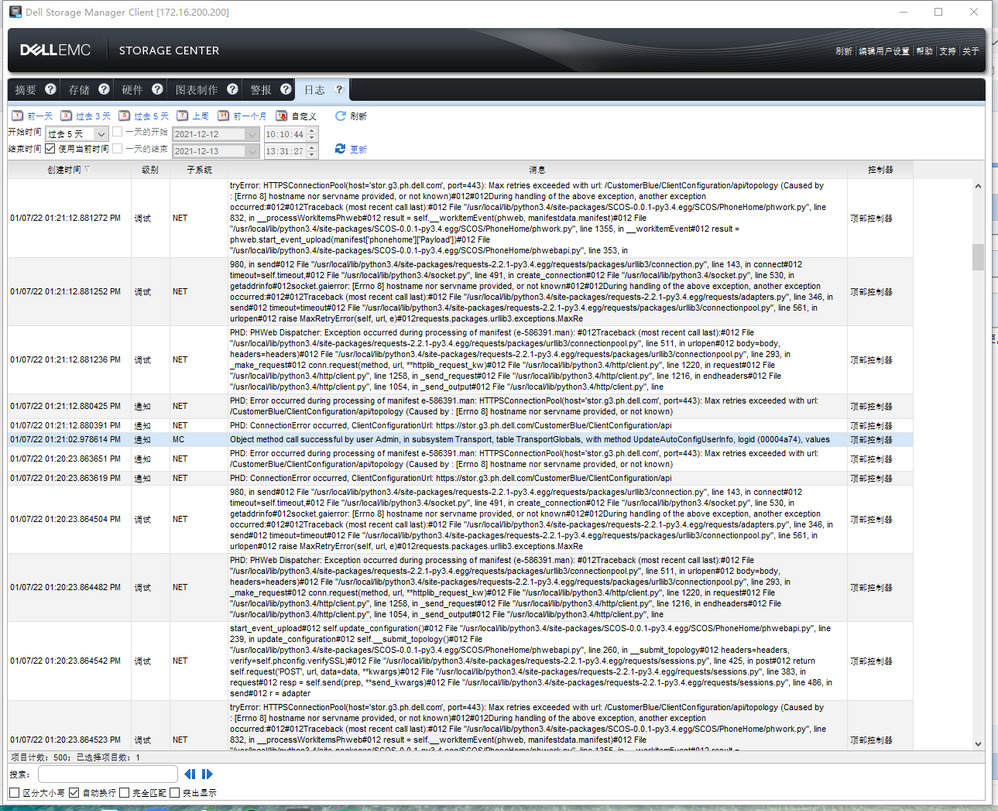Click the 创建时间 sort arrow indicator

pyautogui.click(x=87, y=169)
